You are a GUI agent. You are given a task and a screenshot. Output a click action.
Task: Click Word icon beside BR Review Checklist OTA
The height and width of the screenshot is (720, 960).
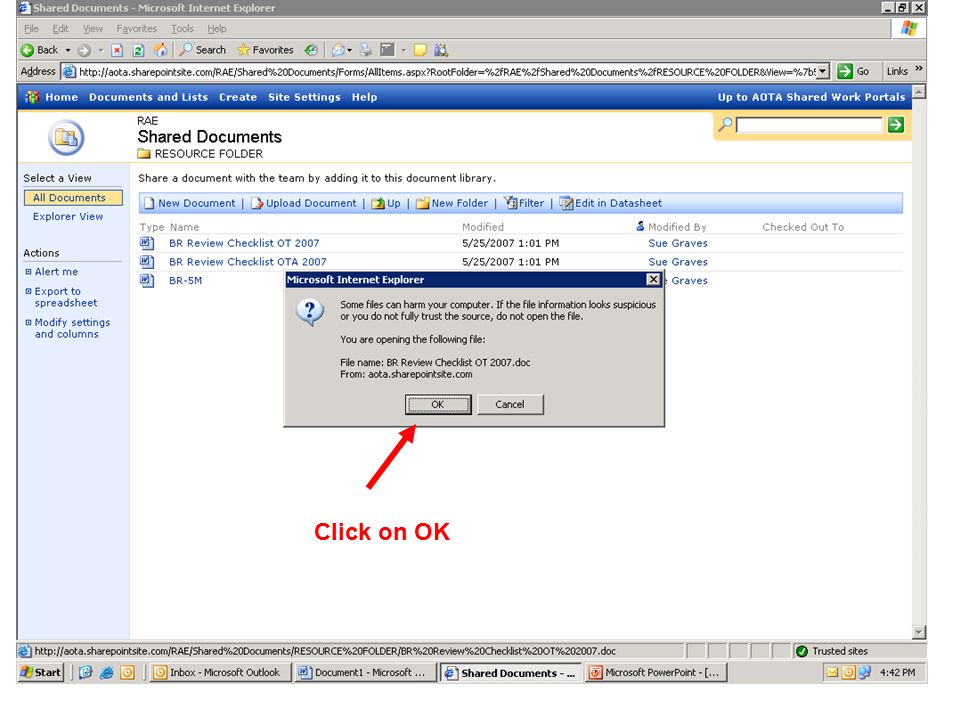click(147, 261)
